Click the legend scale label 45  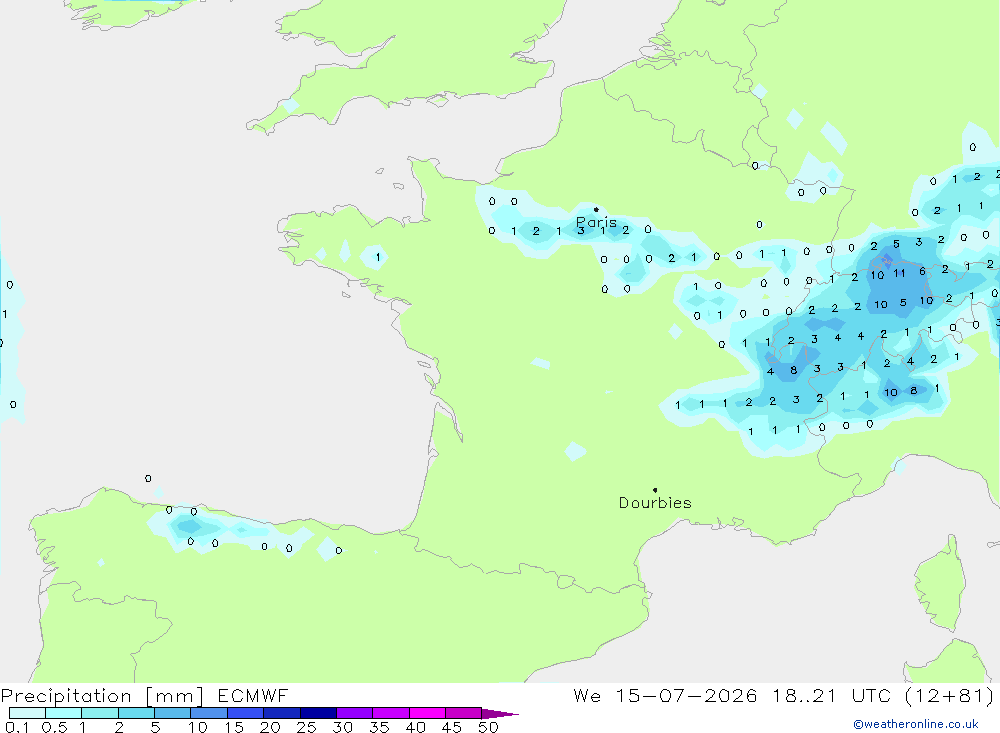[x=452, y=727]
